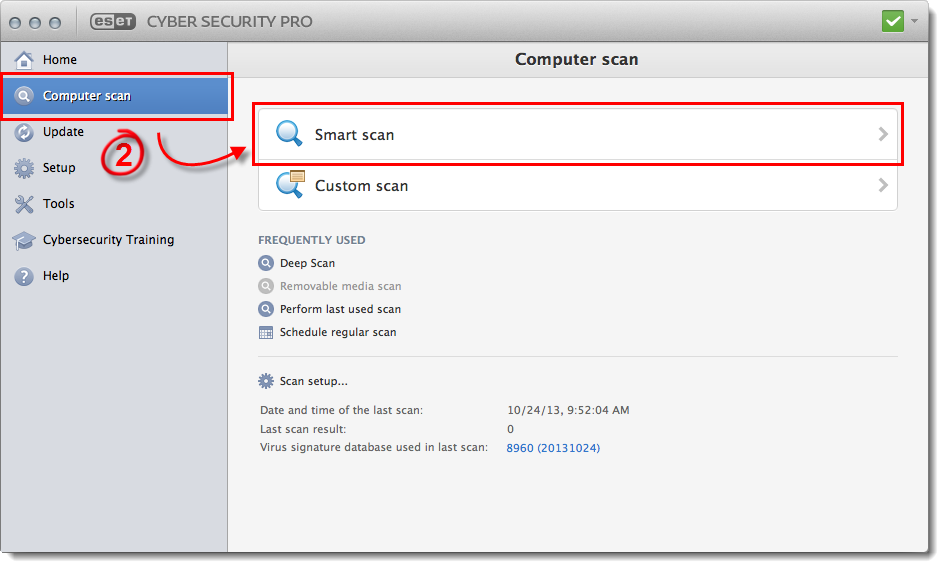The image size is (944, 568).
Task: Click the Cybersecurity Training graduation cap icon
Action: pos(24,240)
